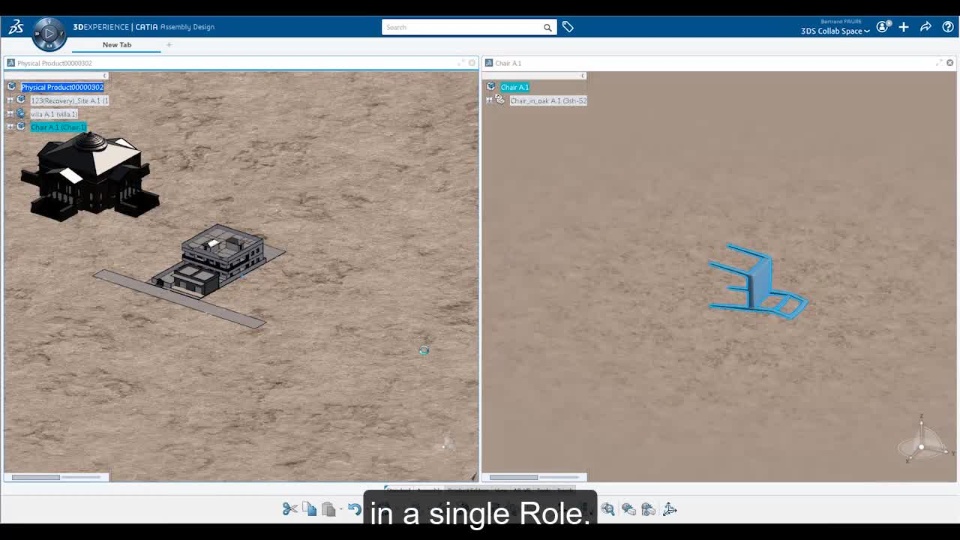The image size is (960, 540).
Task: Click the Cut scissors icon
Action: [290, 509]
